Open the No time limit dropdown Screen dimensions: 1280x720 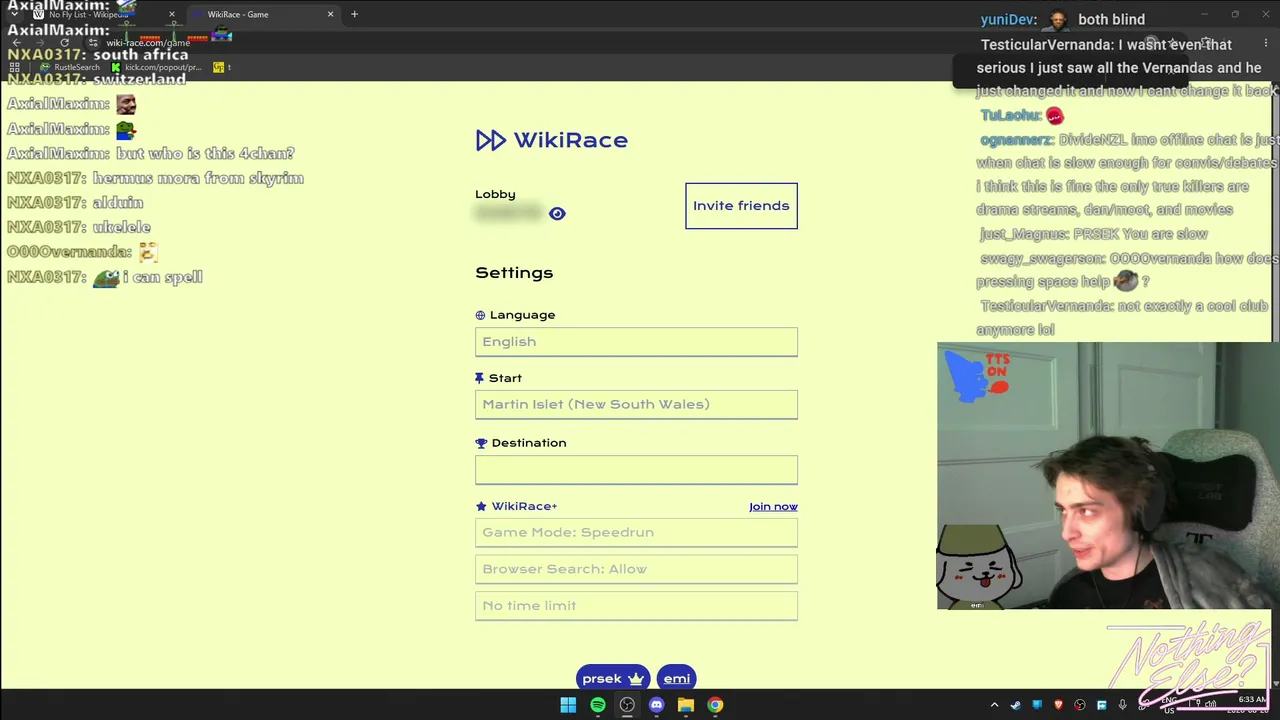[x=636, y=605]
